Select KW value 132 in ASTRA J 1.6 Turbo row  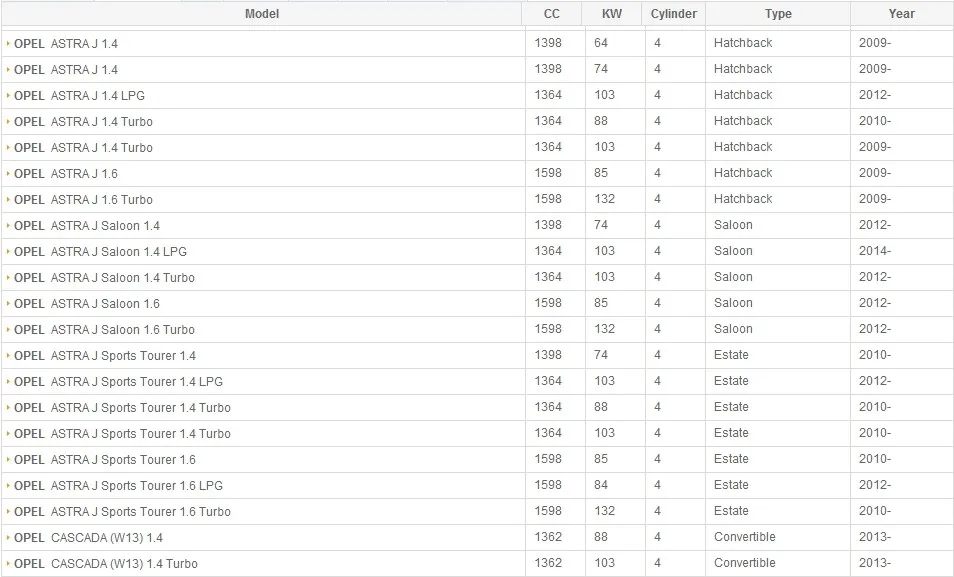604,199
